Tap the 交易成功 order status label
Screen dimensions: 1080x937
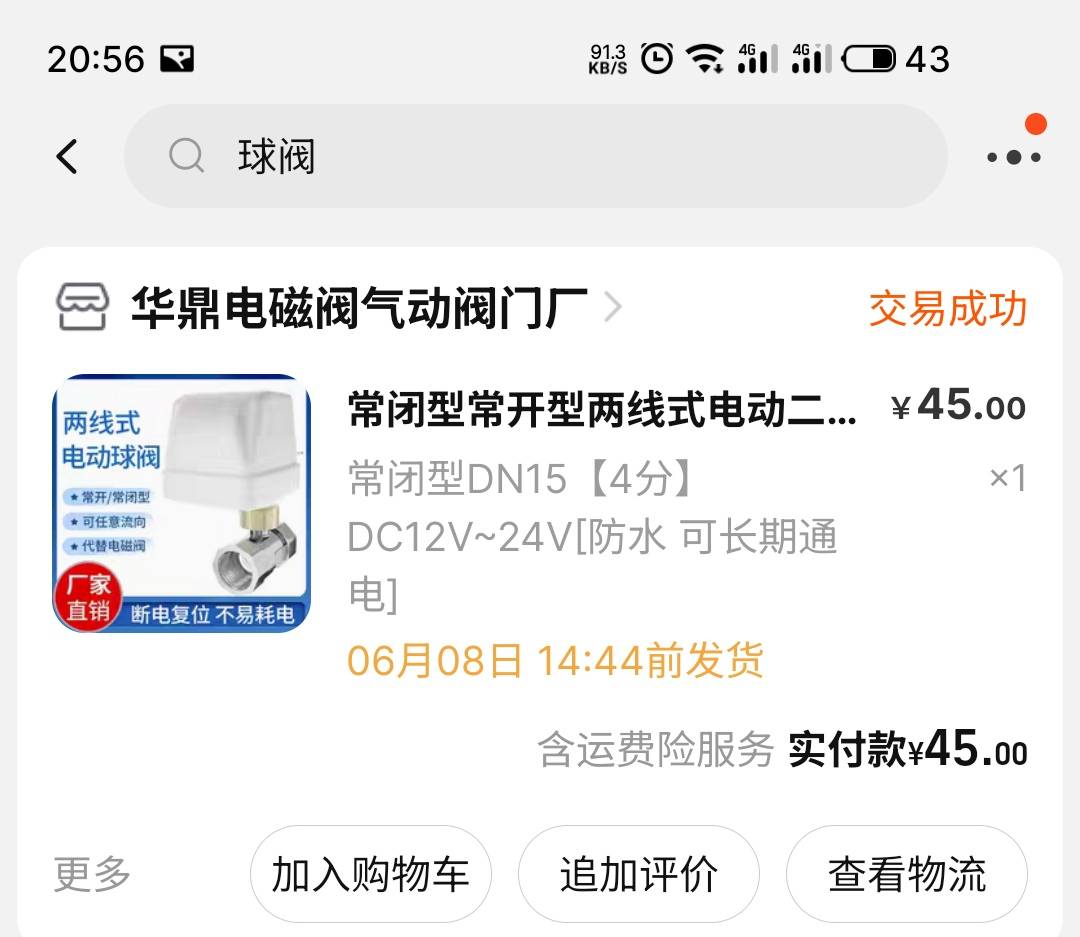click(x=948, y=308)
